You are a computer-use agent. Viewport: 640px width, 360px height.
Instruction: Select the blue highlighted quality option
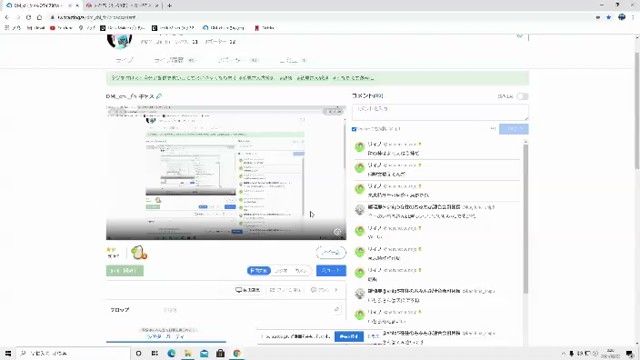click(x=259, y=271)
